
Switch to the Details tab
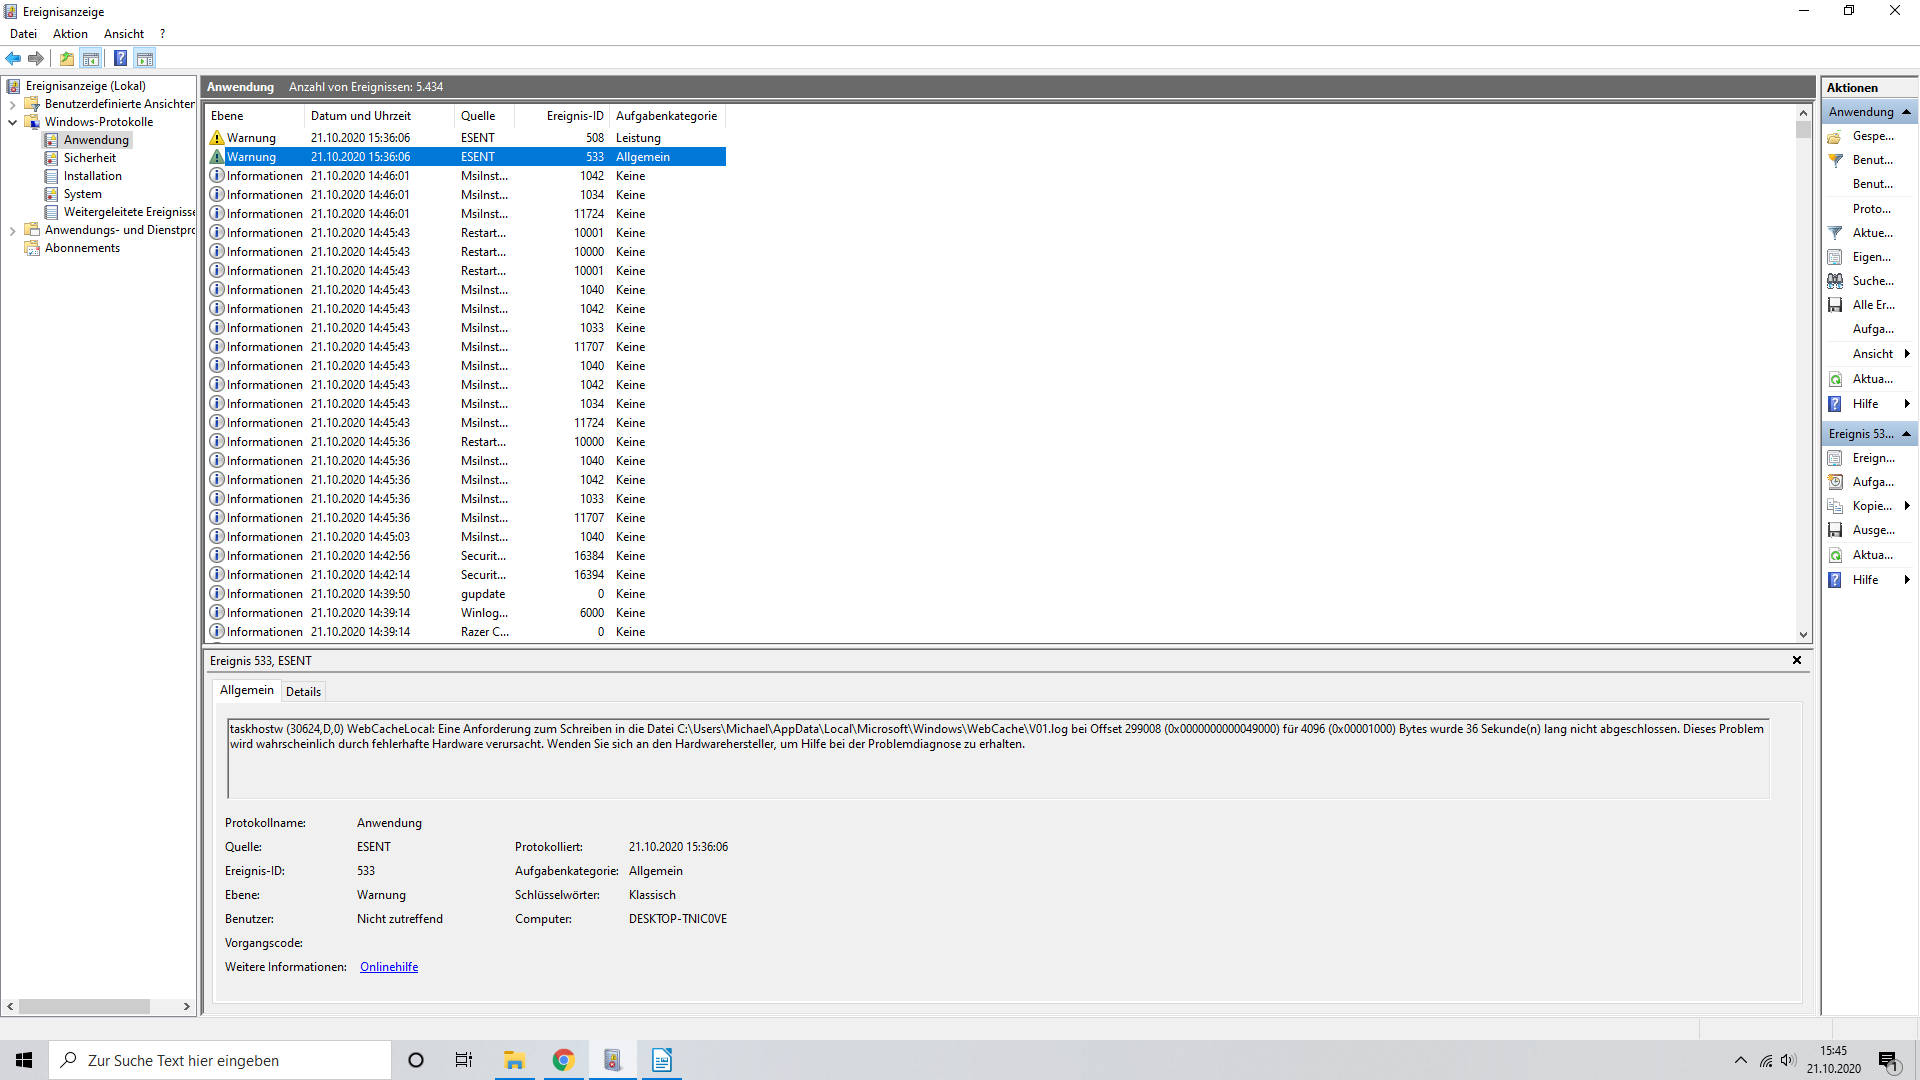click(x=303, y=691)
